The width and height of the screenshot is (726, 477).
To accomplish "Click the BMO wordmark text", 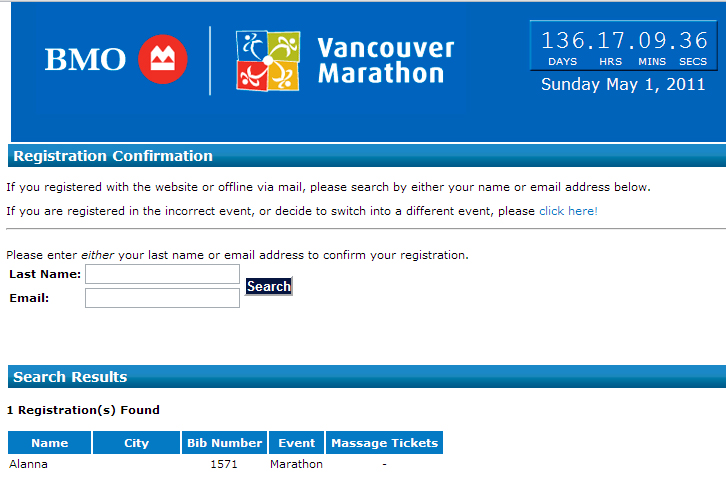I will 85,60.
